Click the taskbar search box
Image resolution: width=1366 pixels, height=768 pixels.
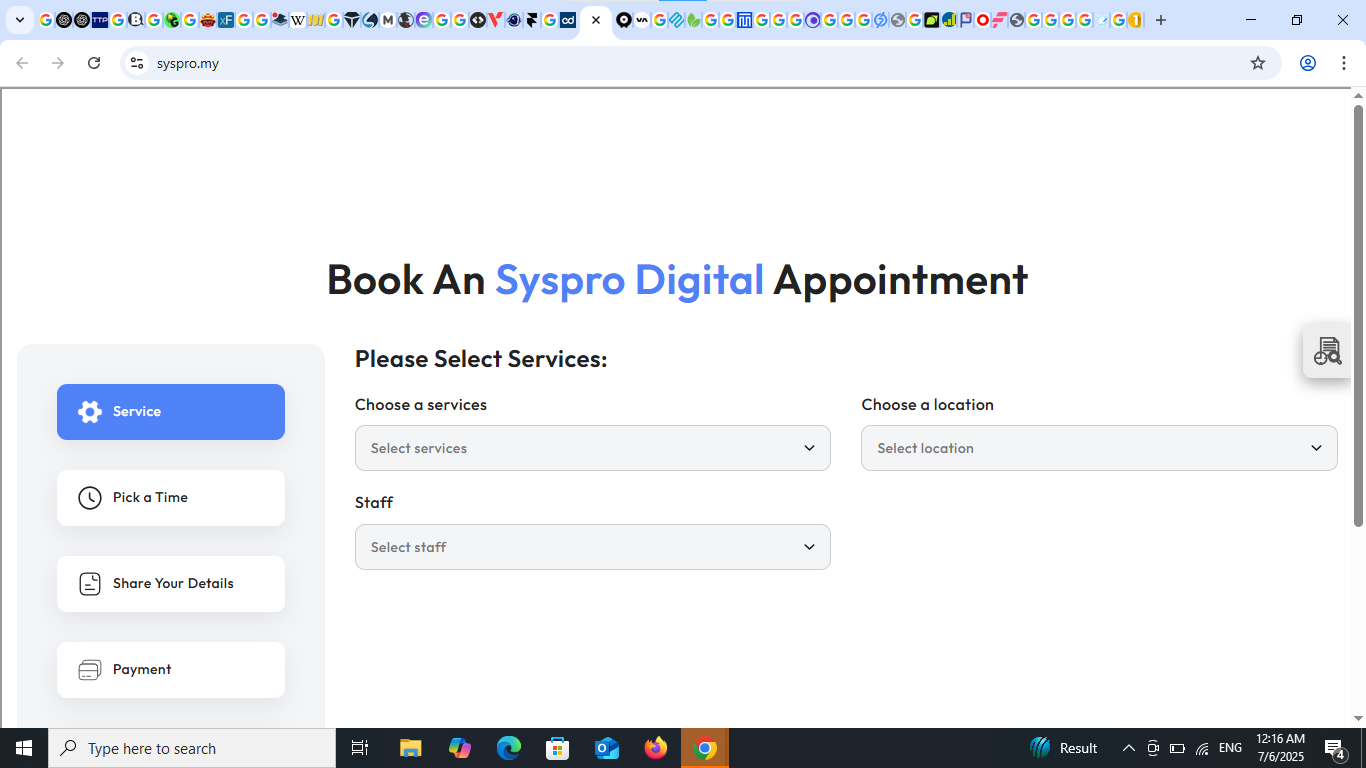point(192,748)
